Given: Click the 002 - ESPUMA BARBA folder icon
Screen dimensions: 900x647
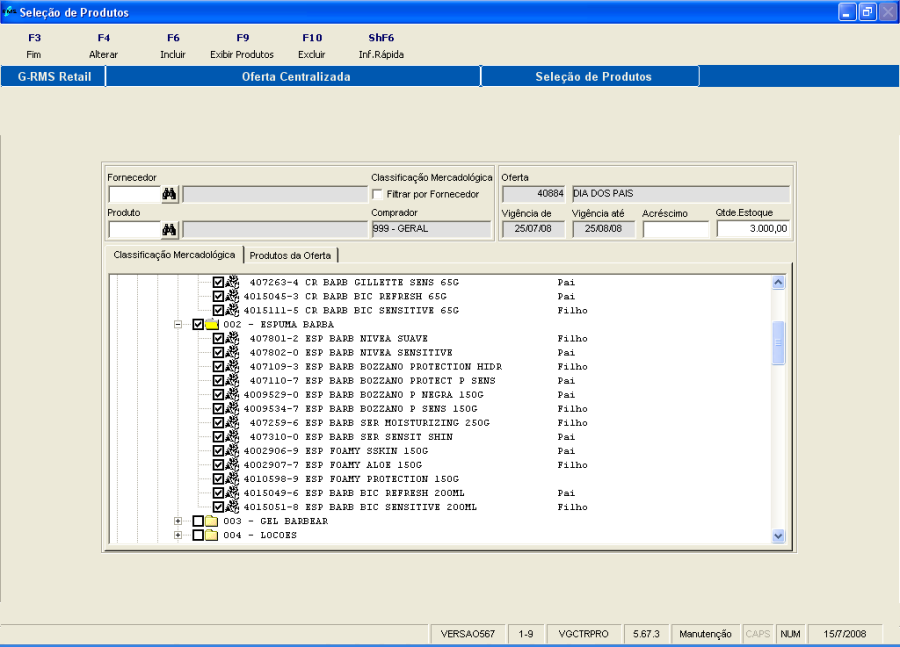Looking at the screenshot, I should pyautogui.click(x=212, y=324).
